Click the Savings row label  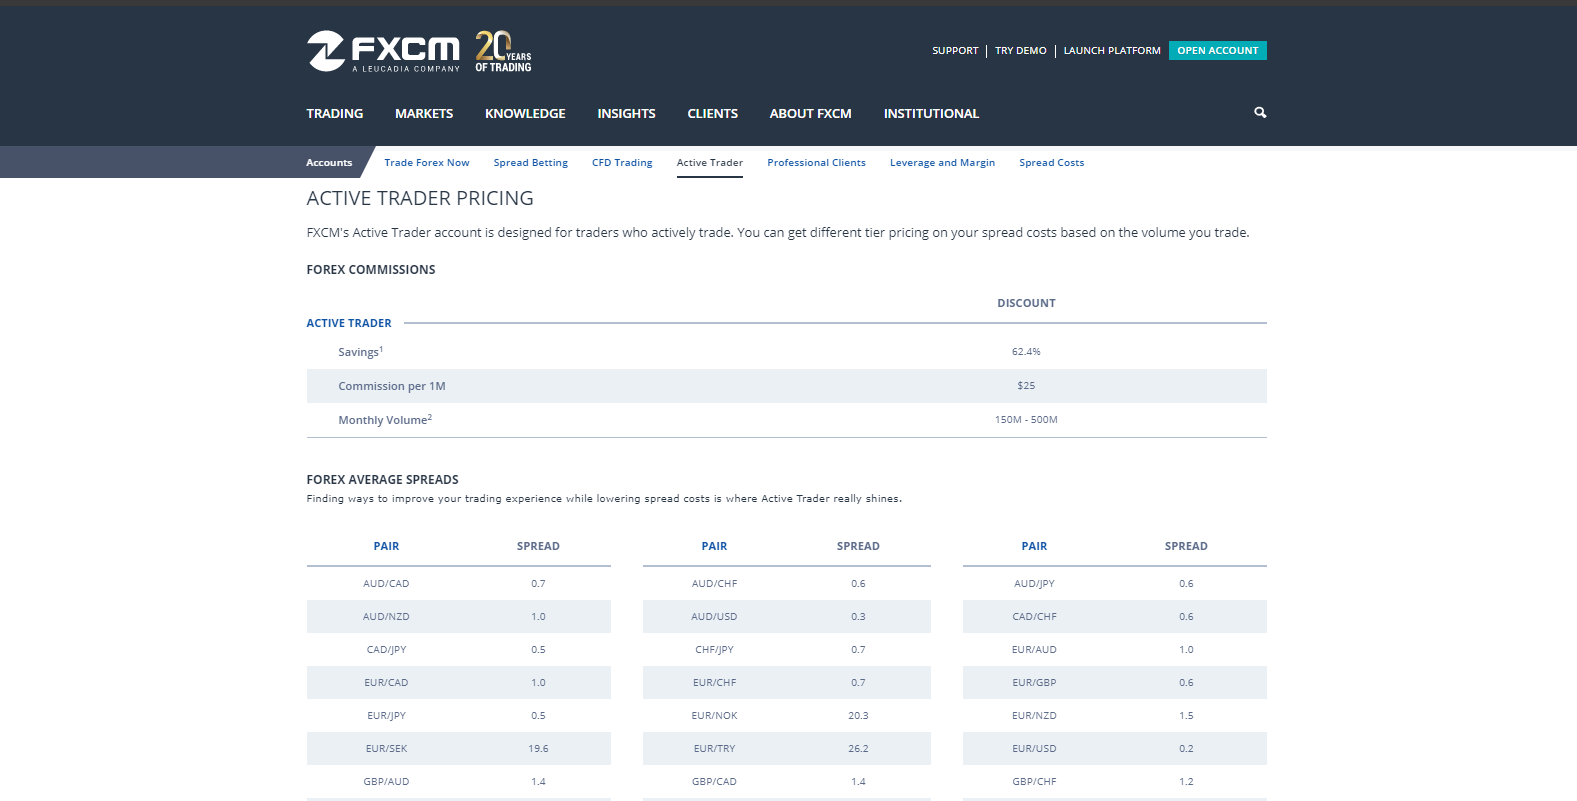(x=360, y=352)
